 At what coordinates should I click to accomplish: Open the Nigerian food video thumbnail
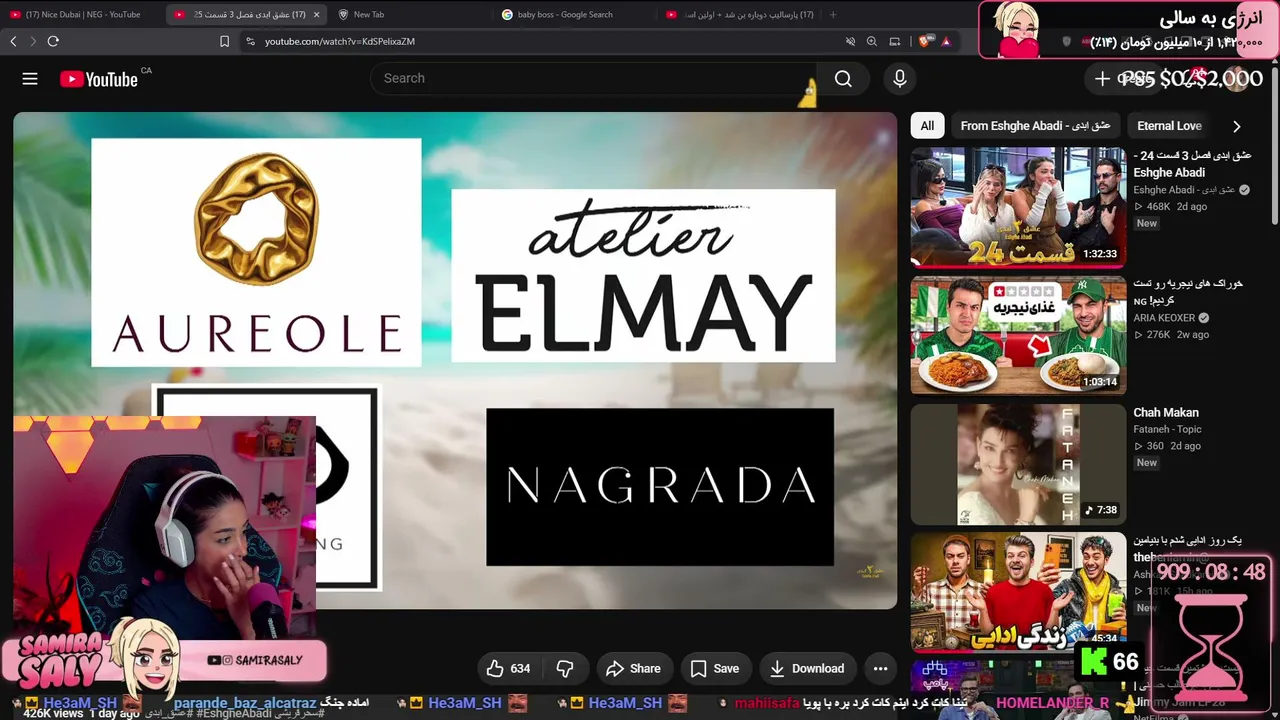[1018, 335]
